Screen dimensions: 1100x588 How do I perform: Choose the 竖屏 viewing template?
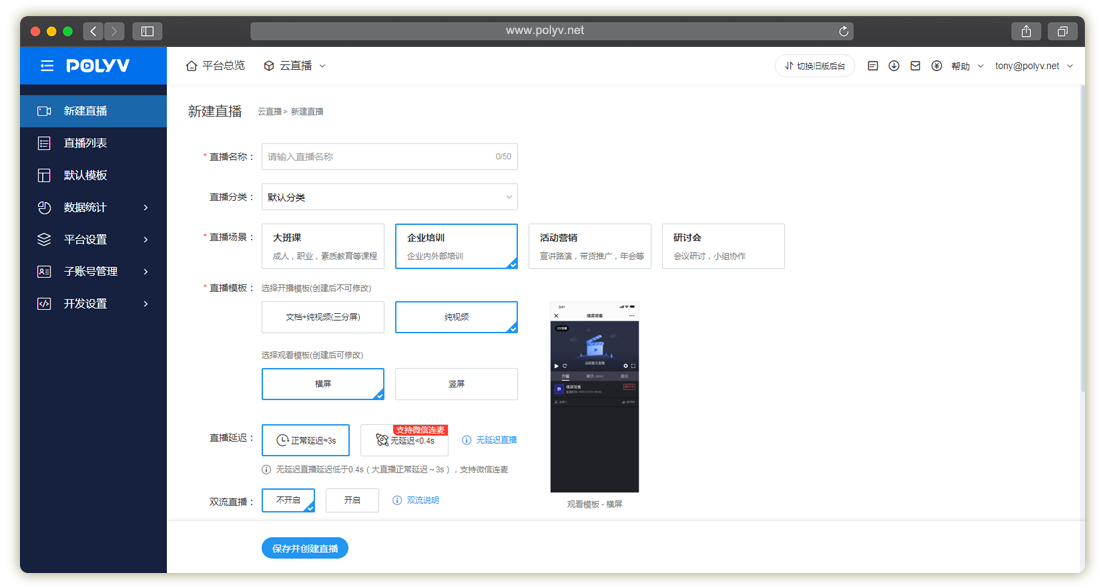pos(456,384)
